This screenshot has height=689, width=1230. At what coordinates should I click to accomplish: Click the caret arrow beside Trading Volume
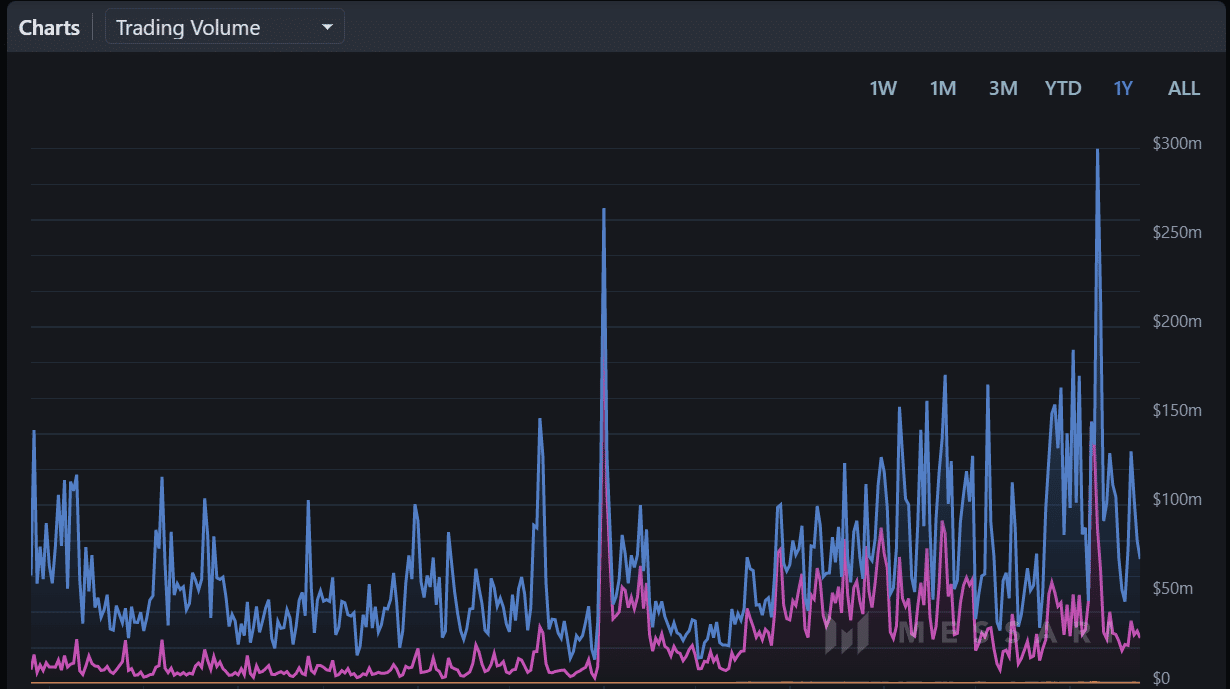[x=327, y=28]
